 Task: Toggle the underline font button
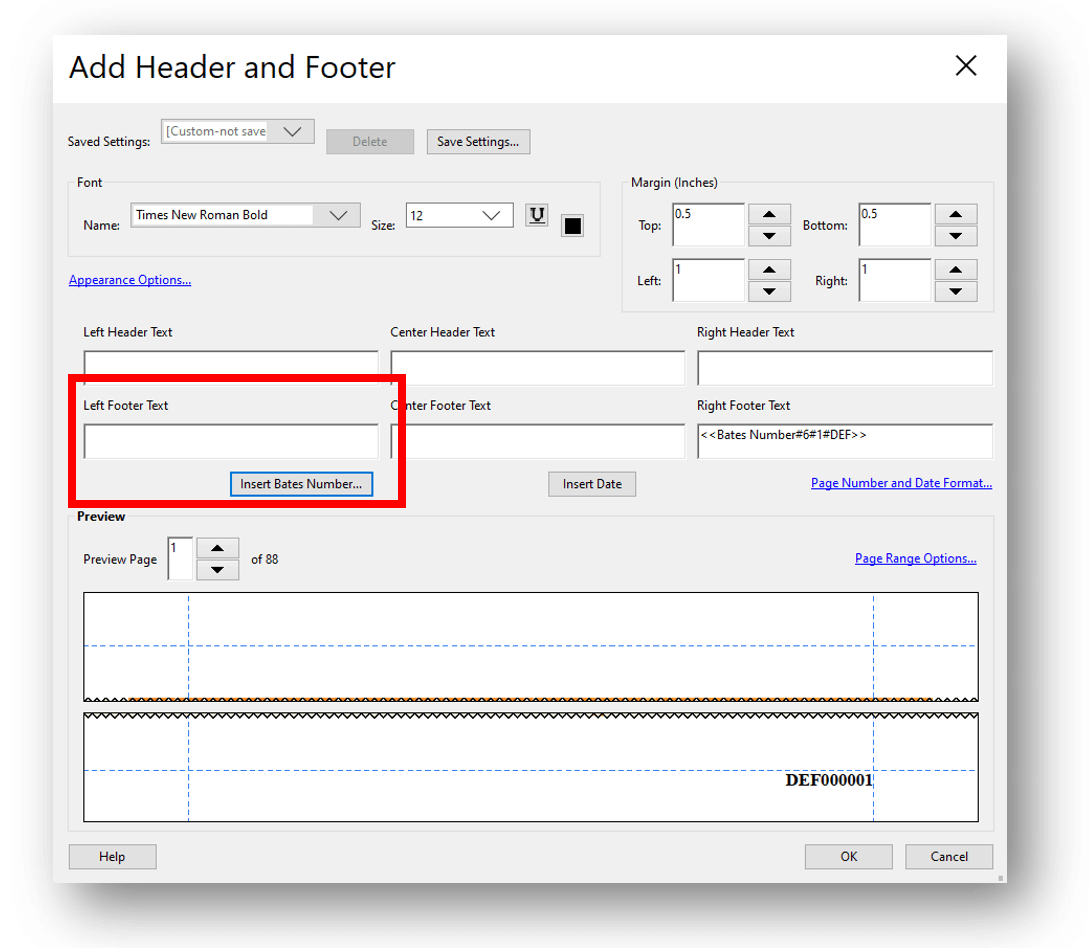pos(537,216)
